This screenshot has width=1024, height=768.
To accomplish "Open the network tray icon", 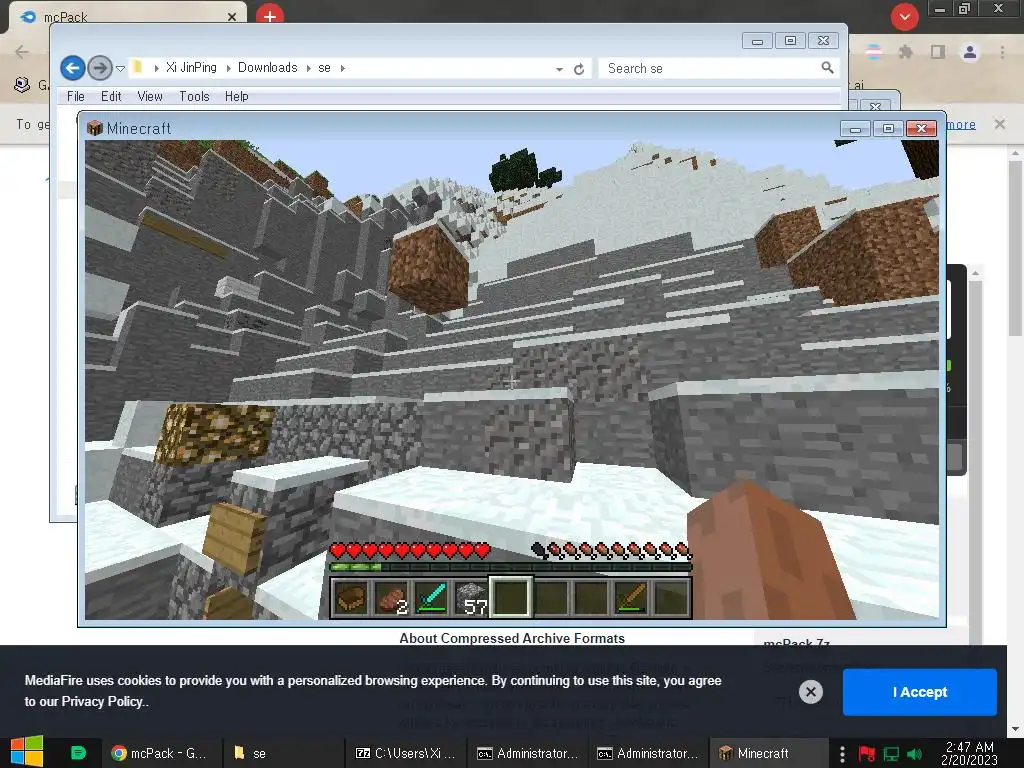I will point(891,754).
